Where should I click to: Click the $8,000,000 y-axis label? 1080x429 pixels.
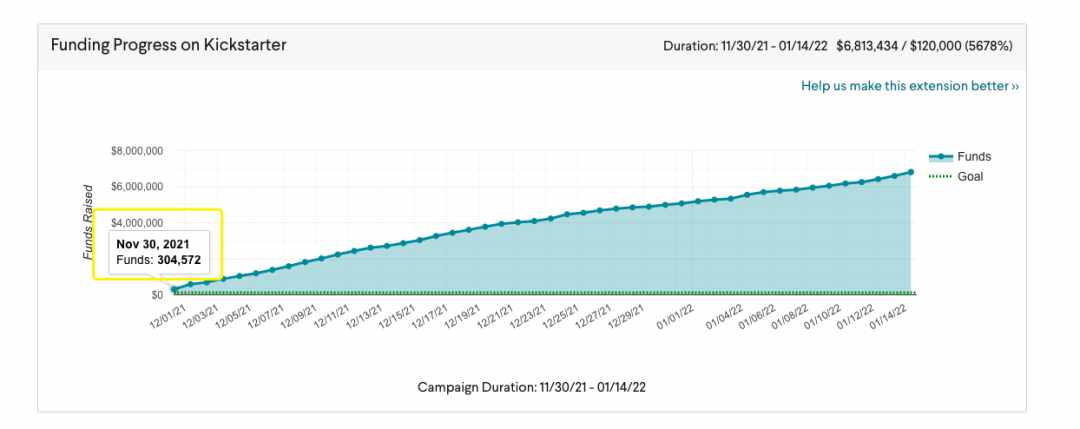[136, 150]
